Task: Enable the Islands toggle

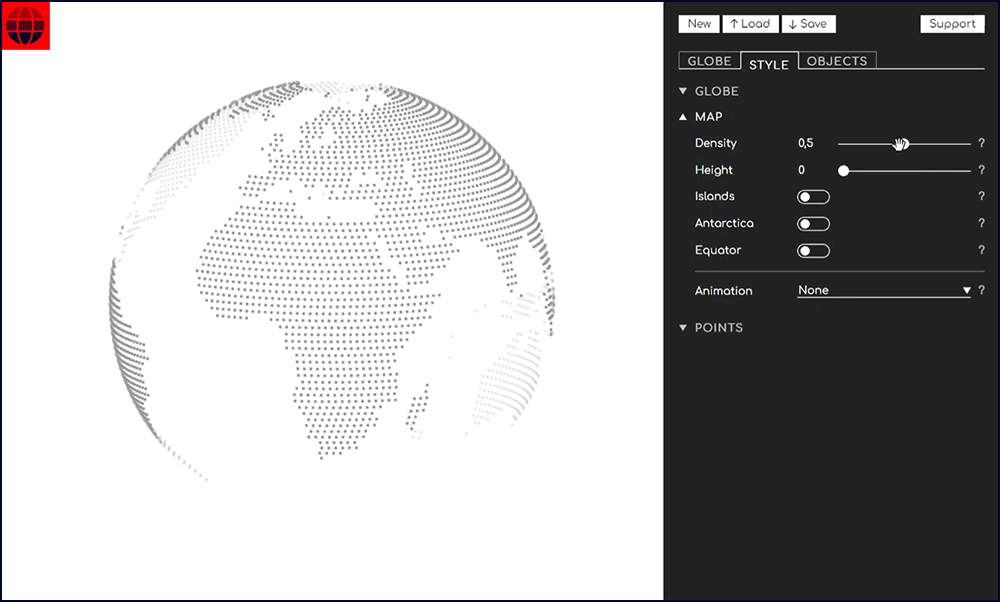Action: pos(813,196)
